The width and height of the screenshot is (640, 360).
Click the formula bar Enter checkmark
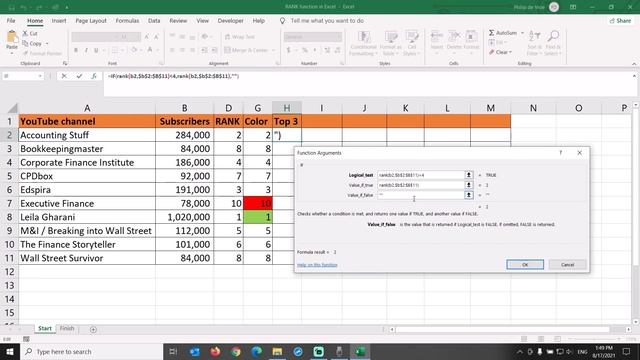[79, 76]
